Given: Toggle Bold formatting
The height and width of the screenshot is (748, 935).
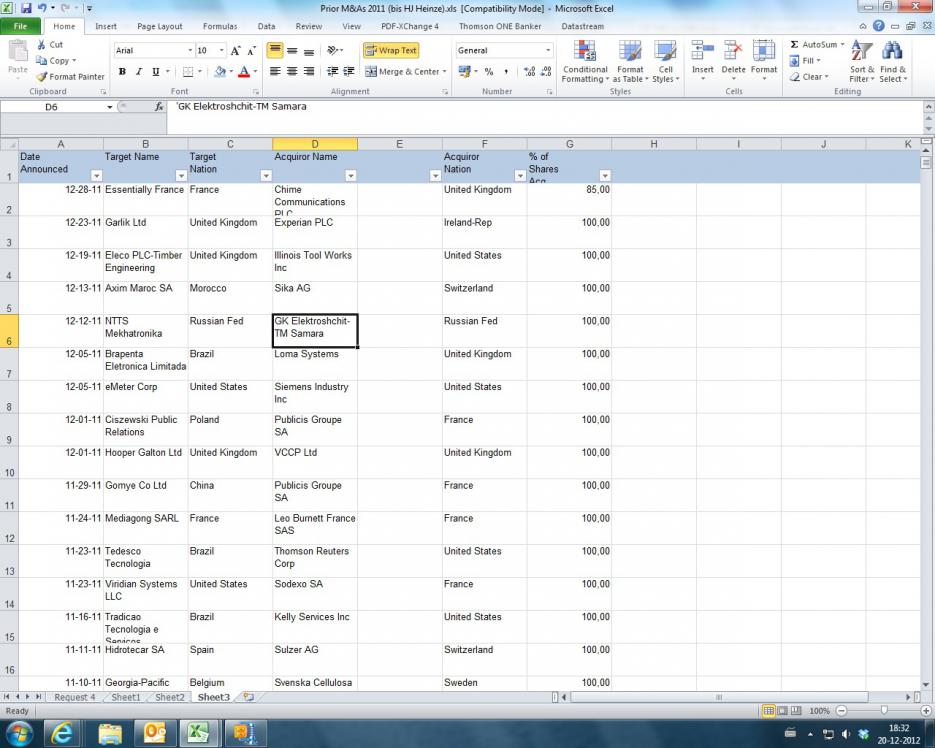Looking at the screenshot, I should click(122, 72).
